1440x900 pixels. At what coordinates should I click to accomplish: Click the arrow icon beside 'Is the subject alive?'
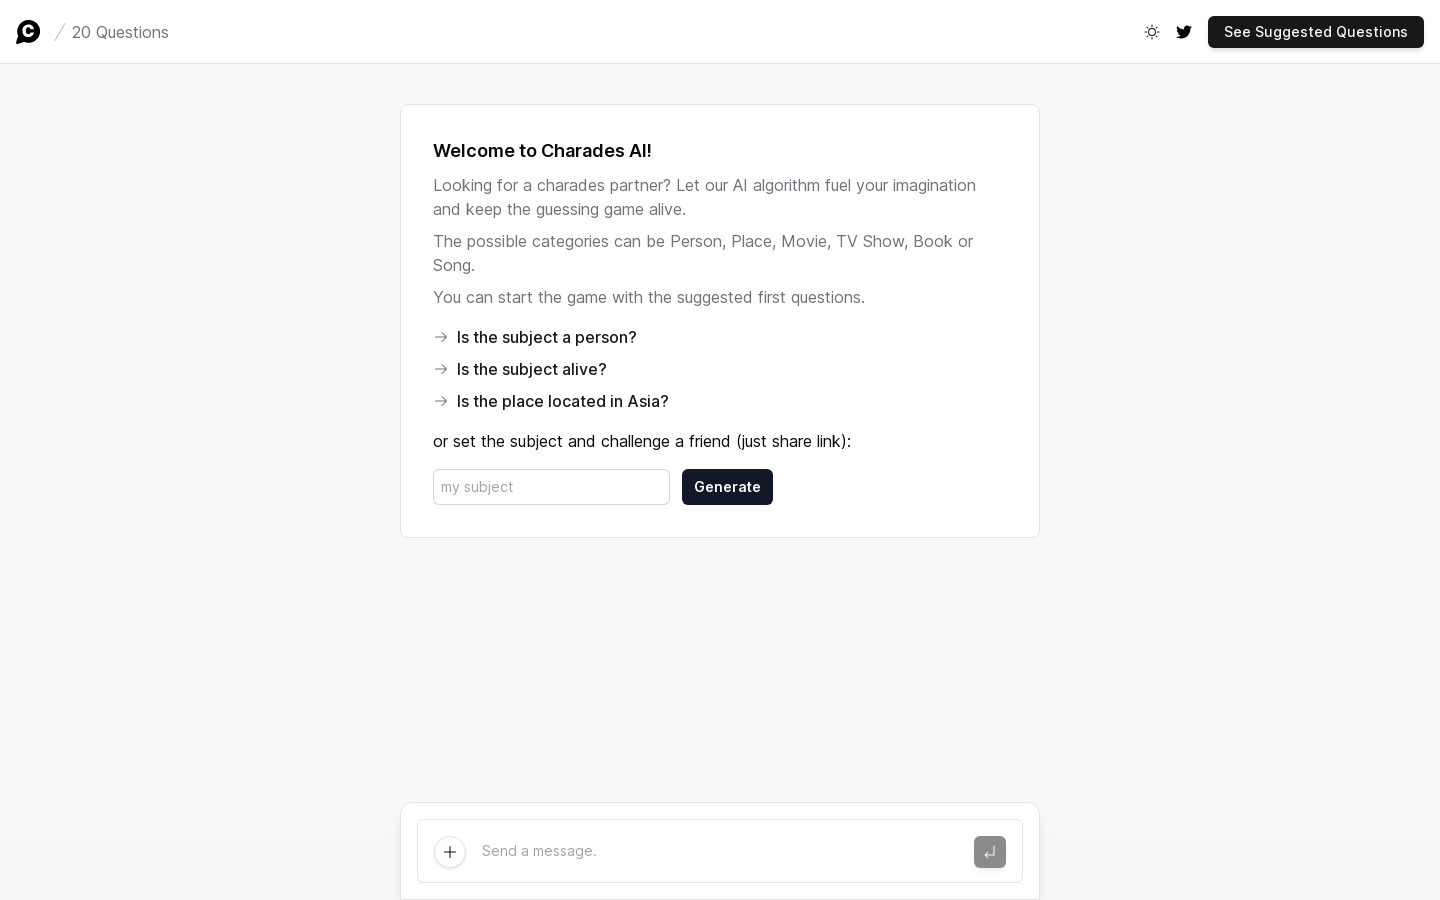point(441,369)
